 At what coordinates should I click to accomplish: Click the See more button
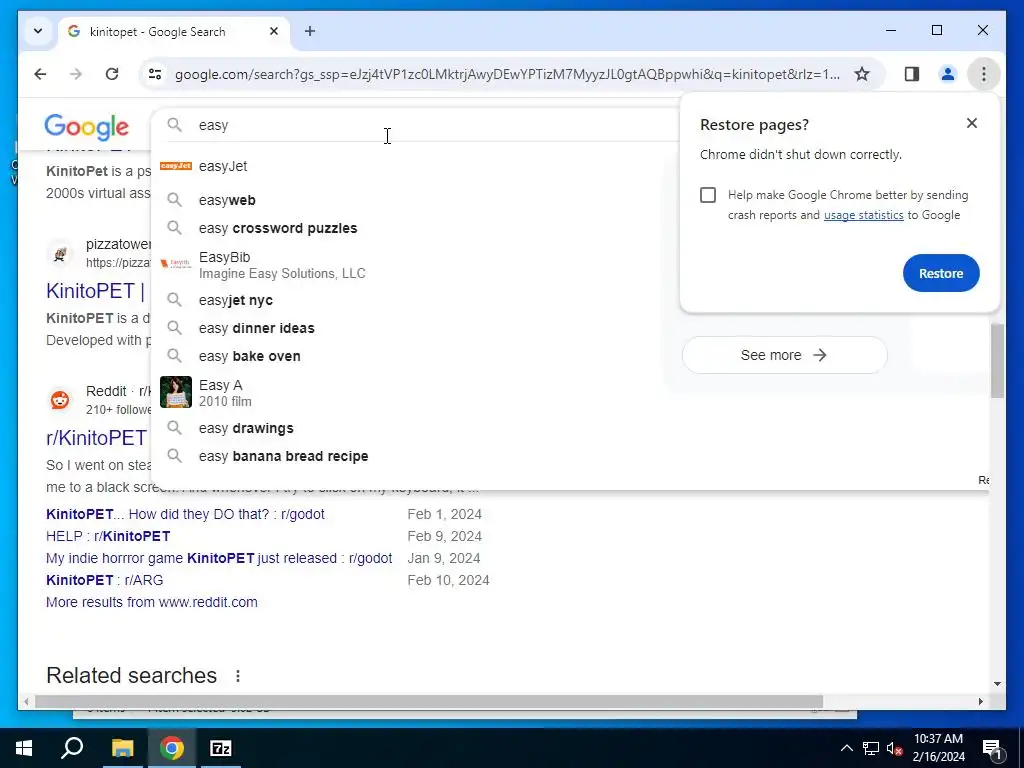coord(784,355)
